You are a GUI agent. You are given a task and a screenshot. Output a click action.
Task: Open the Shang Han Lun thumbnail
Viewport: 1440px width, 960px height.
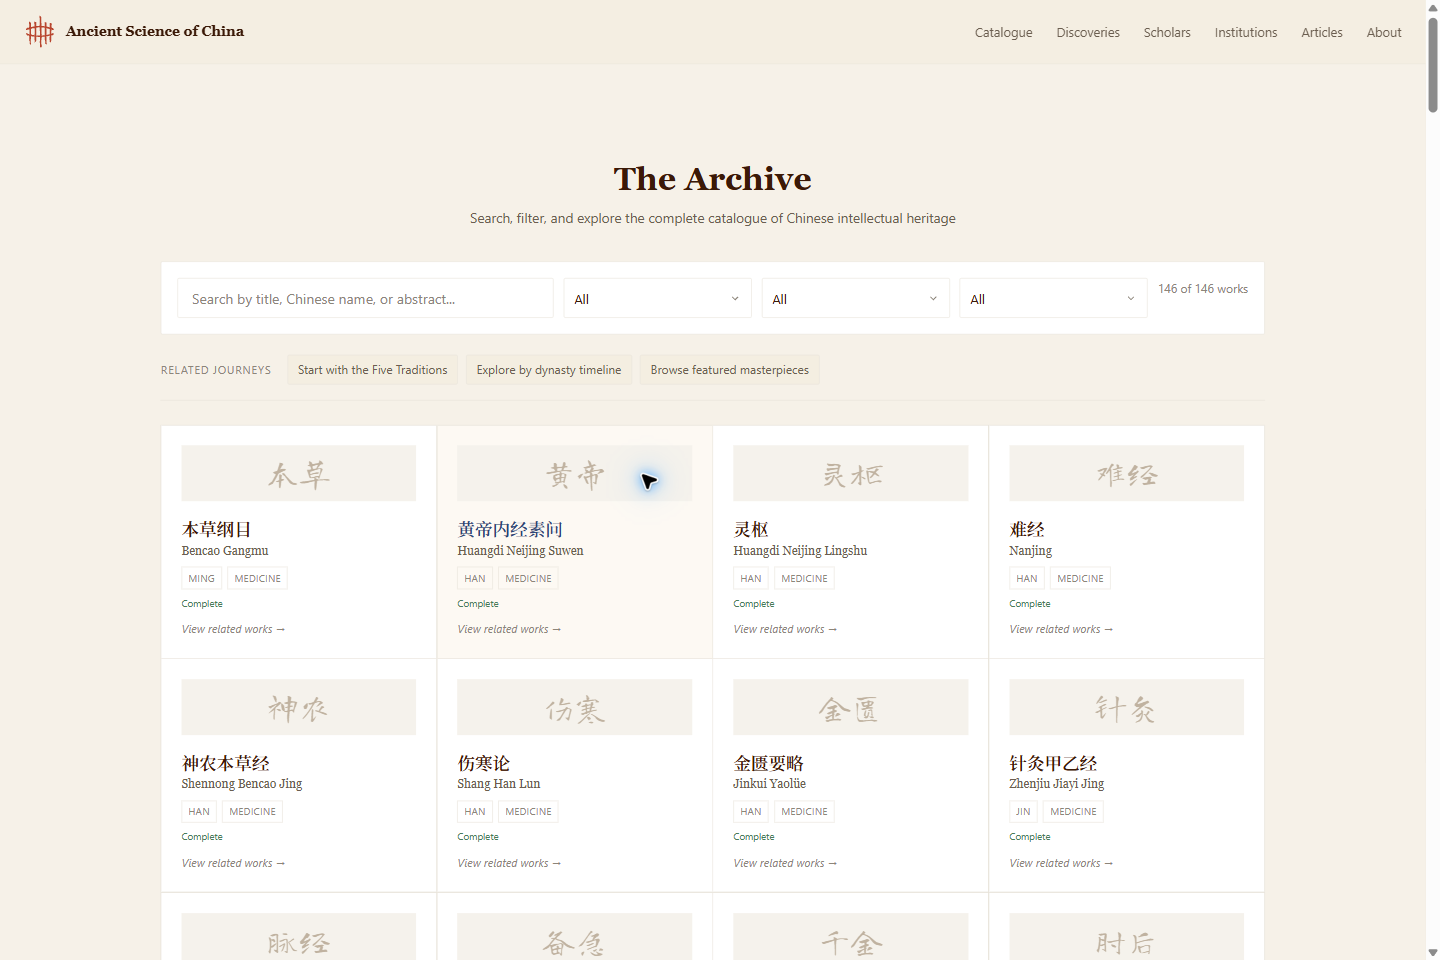574,707
